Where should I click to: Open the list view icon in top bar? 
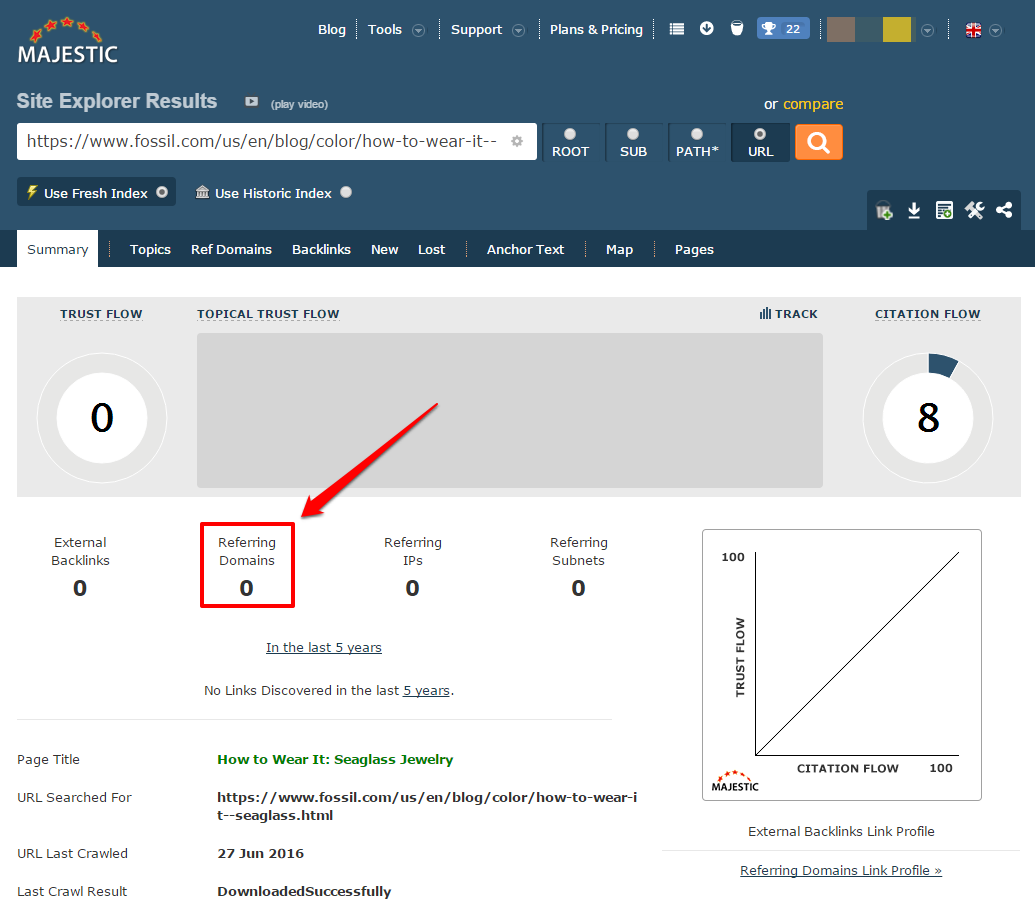click(x=677, y=29)
